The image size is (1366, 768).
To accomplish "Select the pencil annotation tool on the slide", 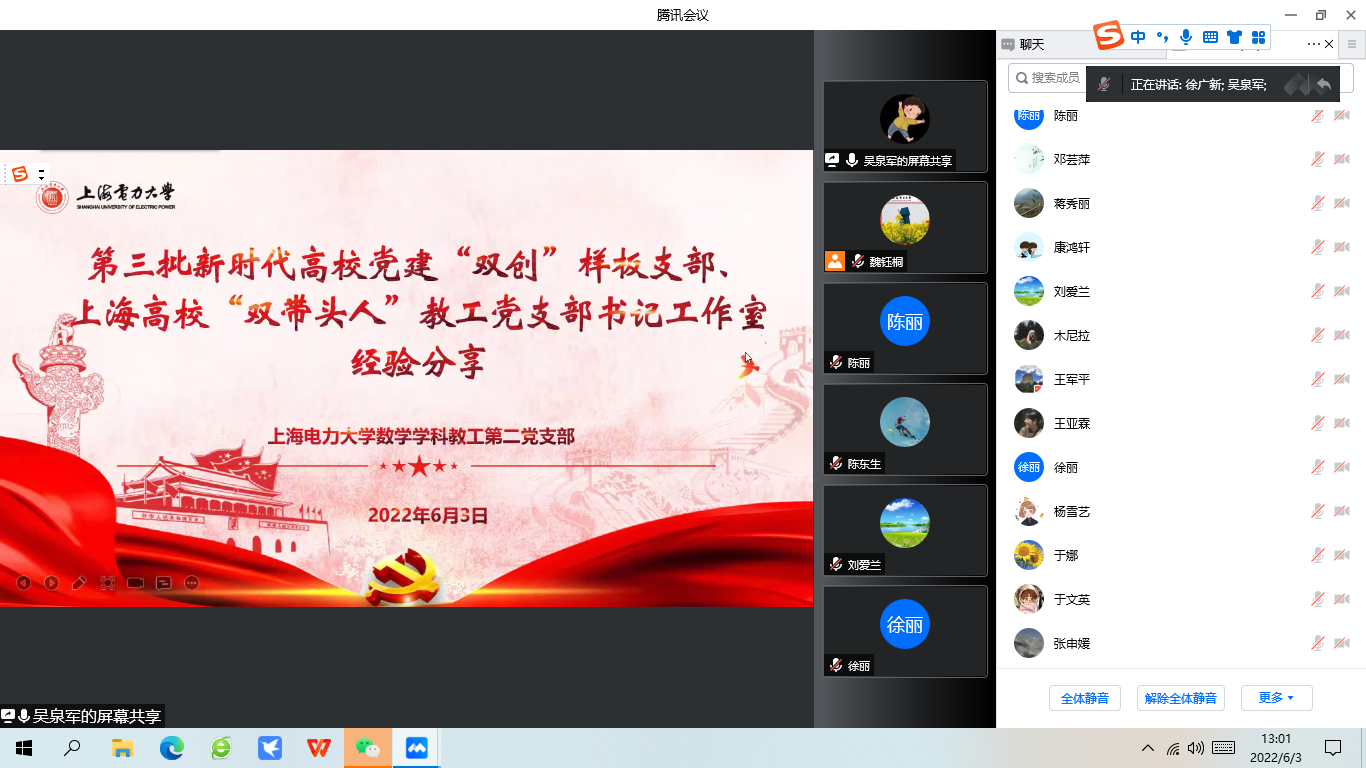I will click(x=79, y=583).
